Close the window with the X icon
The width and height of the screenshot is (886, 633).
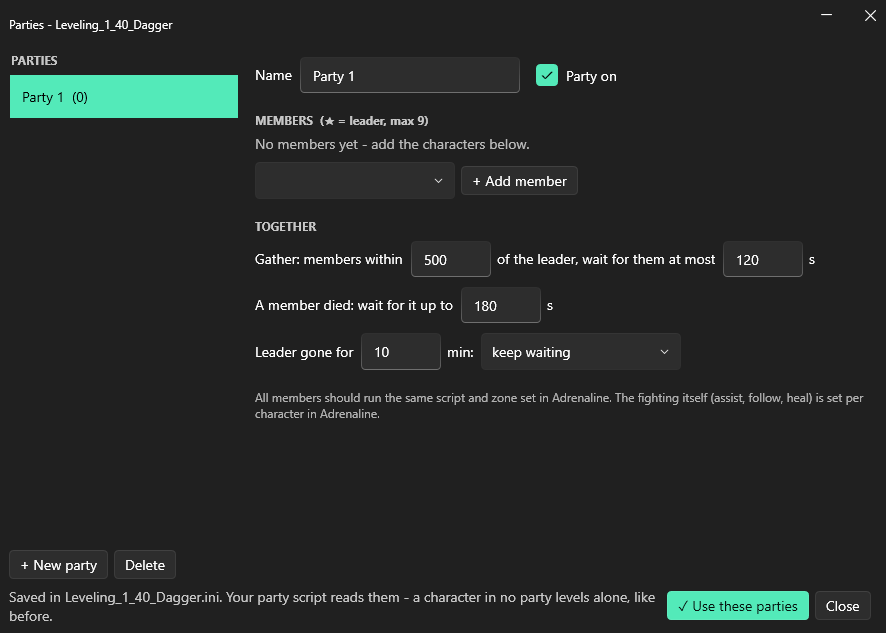(870, 15)
